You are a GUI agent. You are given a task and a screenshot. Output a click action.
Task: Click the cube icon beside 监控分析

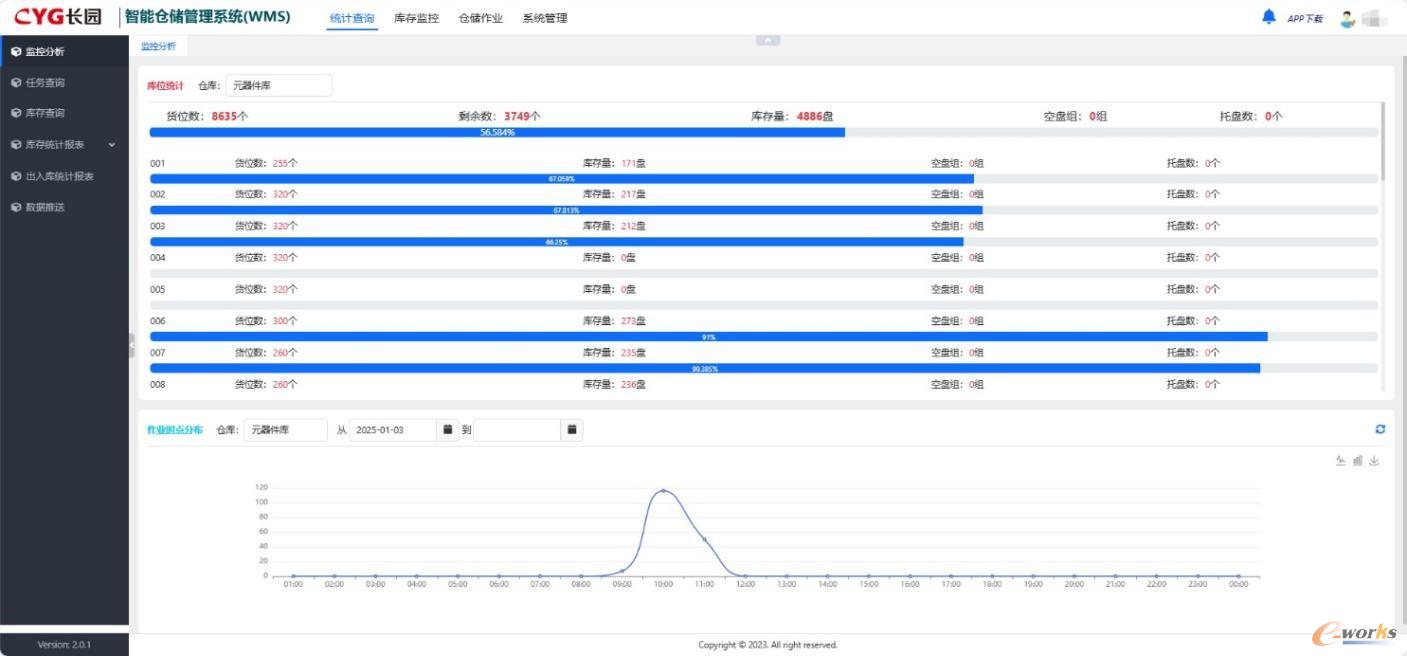point(16,51)
